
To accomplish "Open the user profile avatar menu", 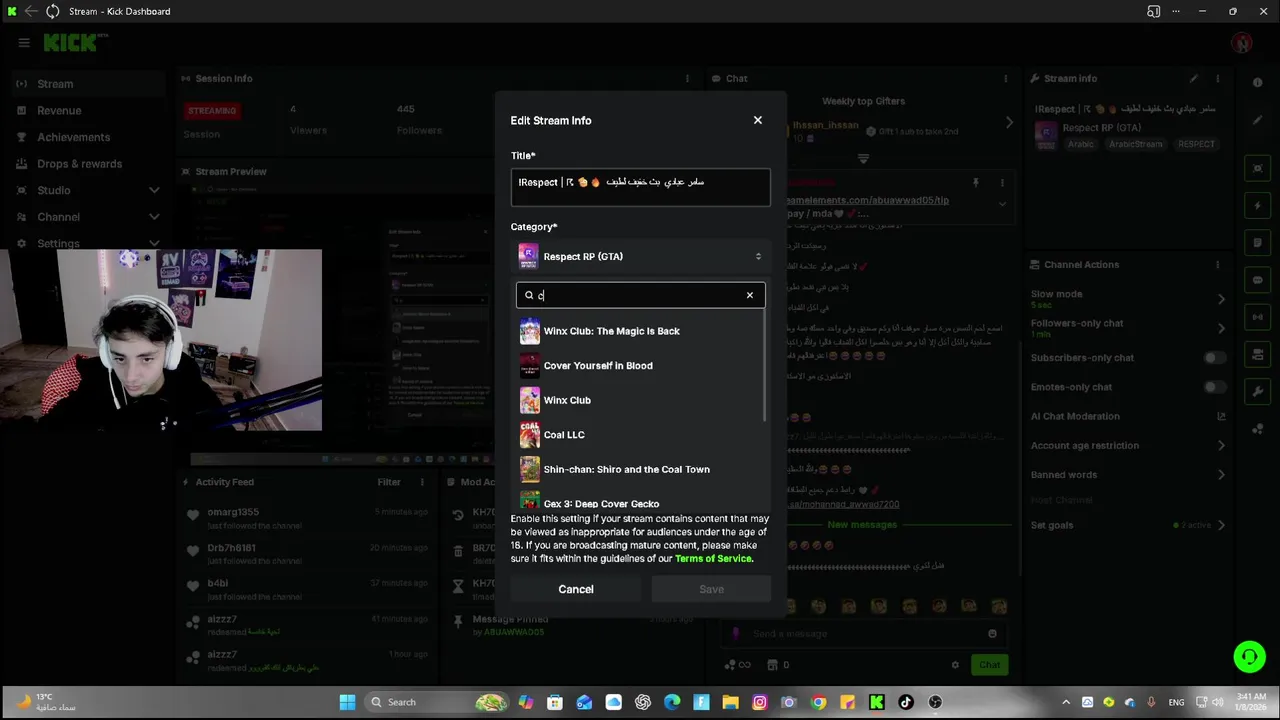I will pos(1242,43).
